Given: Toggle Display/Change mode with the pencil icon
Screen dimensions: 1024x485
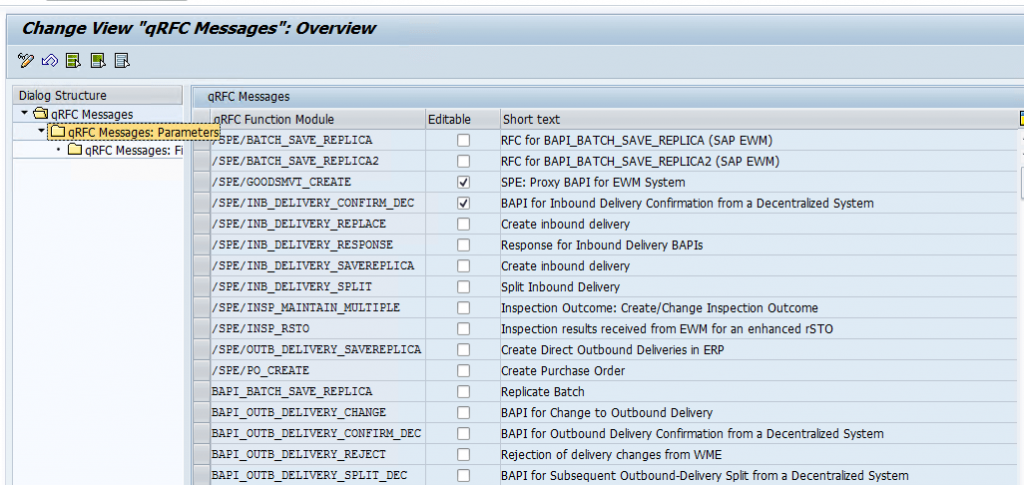Looking at the screenshot, I should 25,61.
